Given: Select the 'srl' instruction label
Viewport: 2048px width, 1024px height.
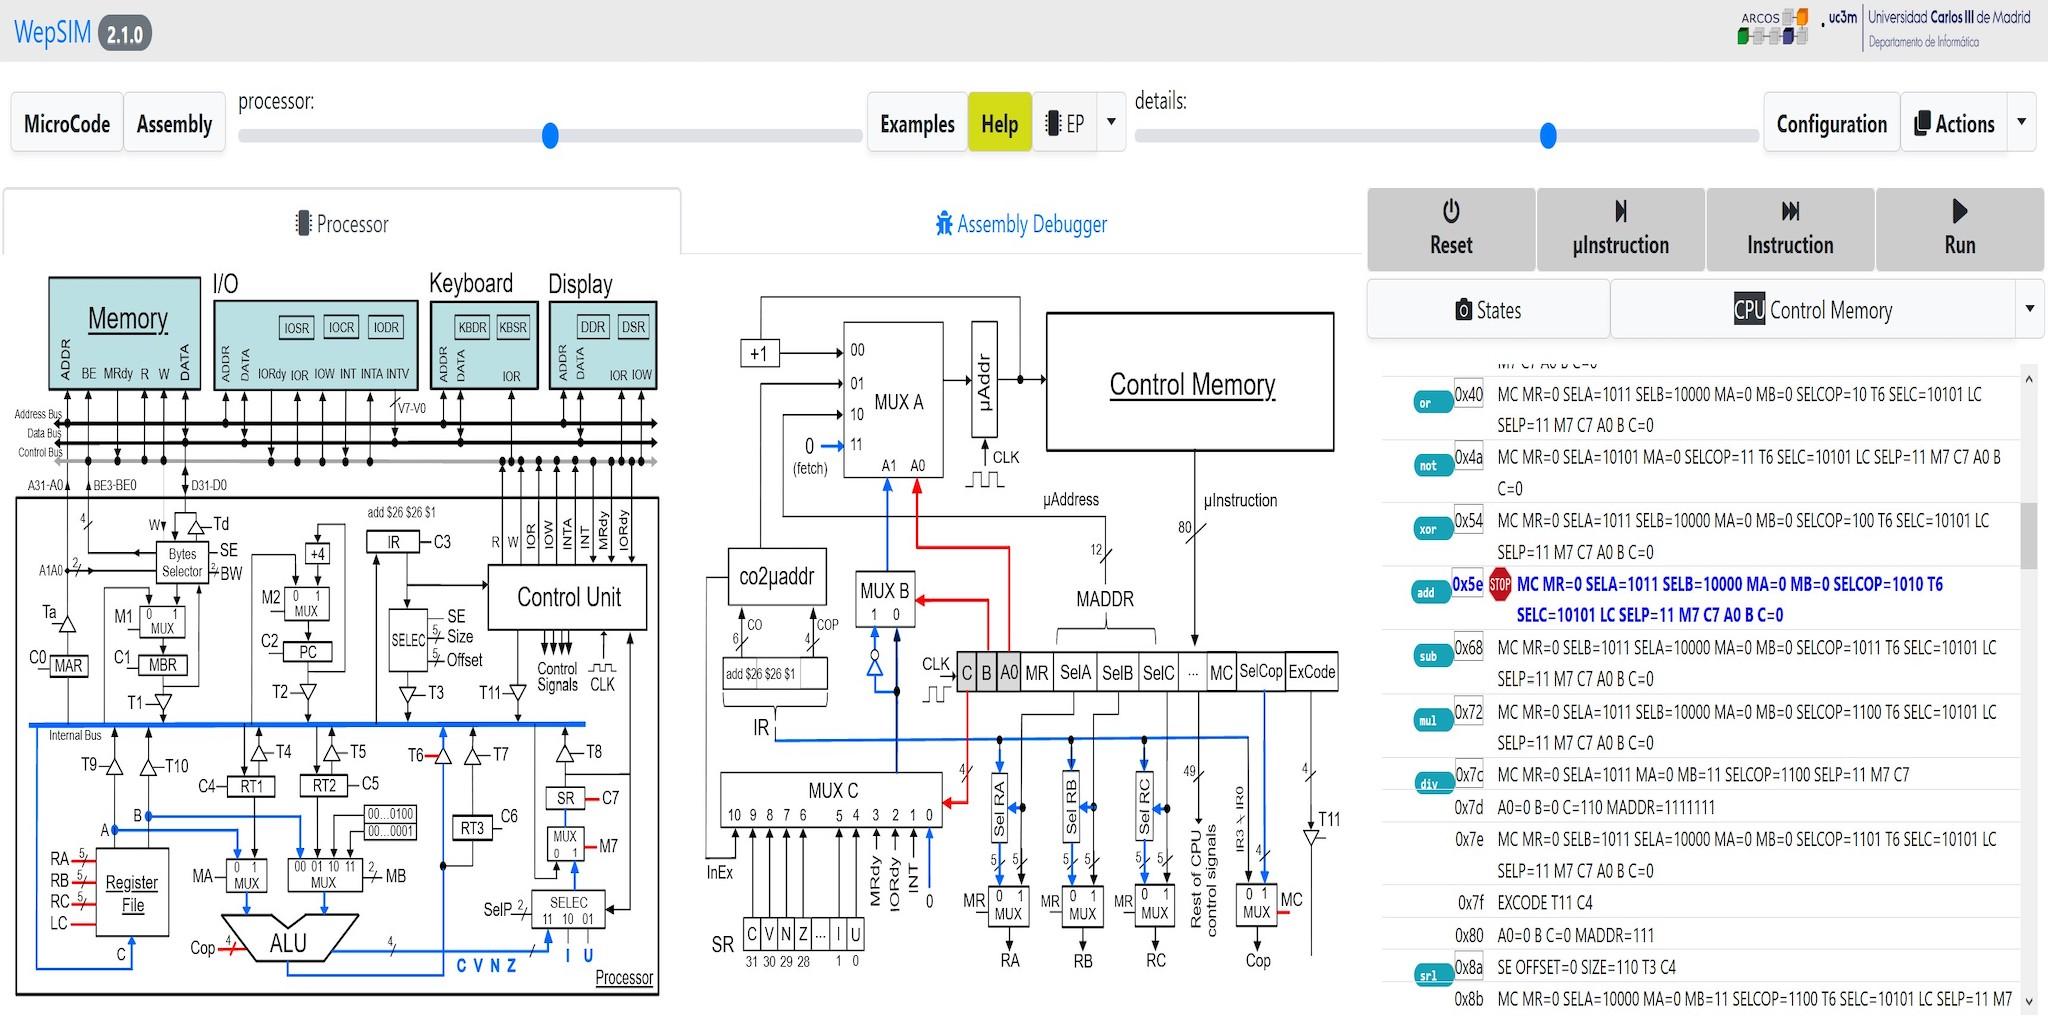Looking at the screenshot, I should point(1431,975).
